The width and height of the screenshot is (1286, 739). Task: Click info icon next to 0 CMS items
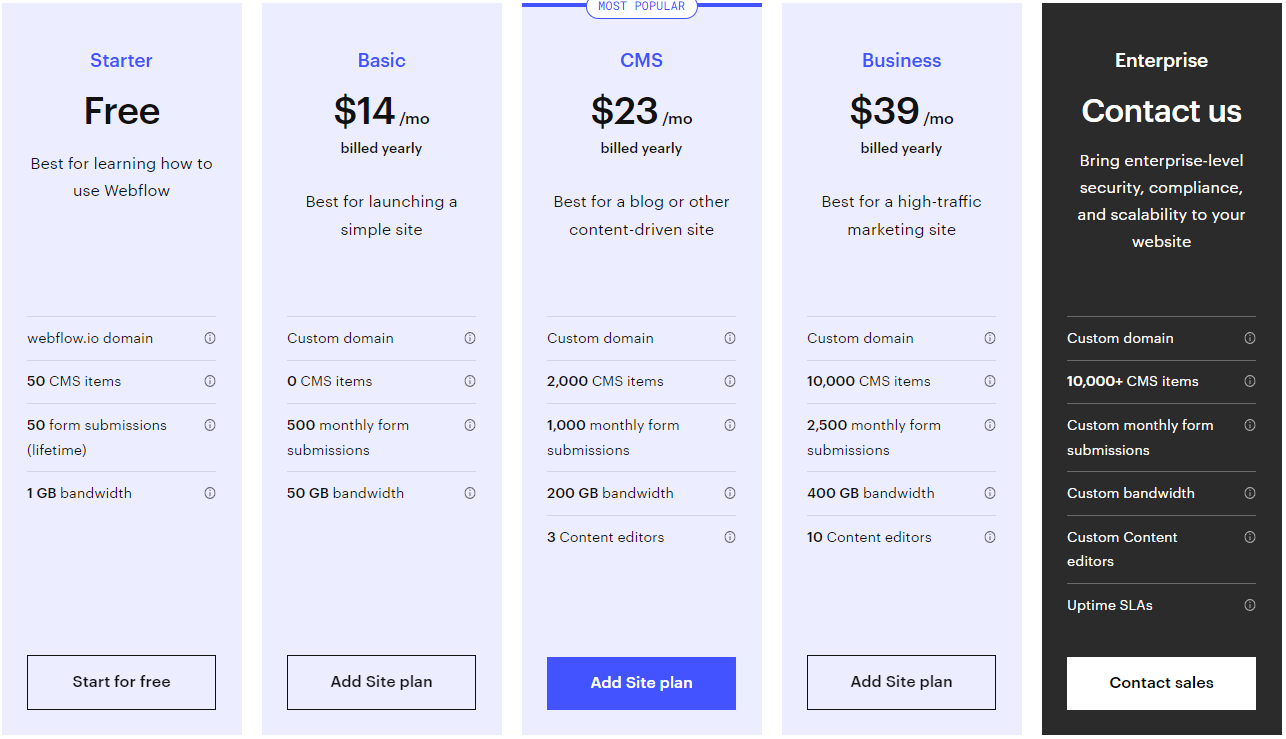(x=470, y=381)
